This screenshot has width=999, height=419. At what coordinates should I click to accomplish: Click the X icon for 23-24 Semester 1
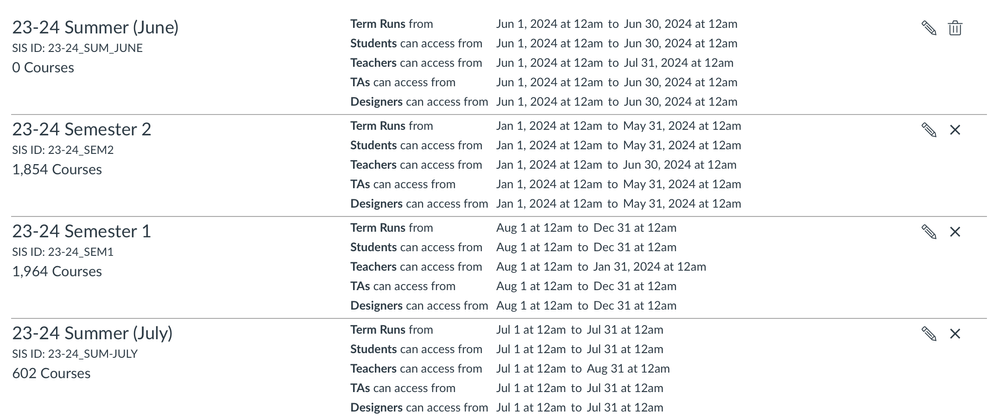tap(955, 232)
